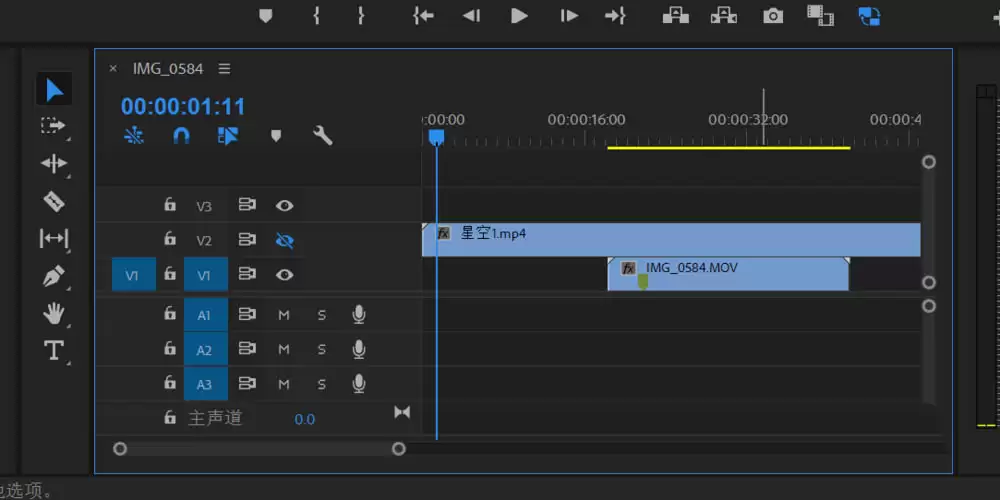Select the Slip tool
Screen dimensions: 1000x500
(54, 239)
